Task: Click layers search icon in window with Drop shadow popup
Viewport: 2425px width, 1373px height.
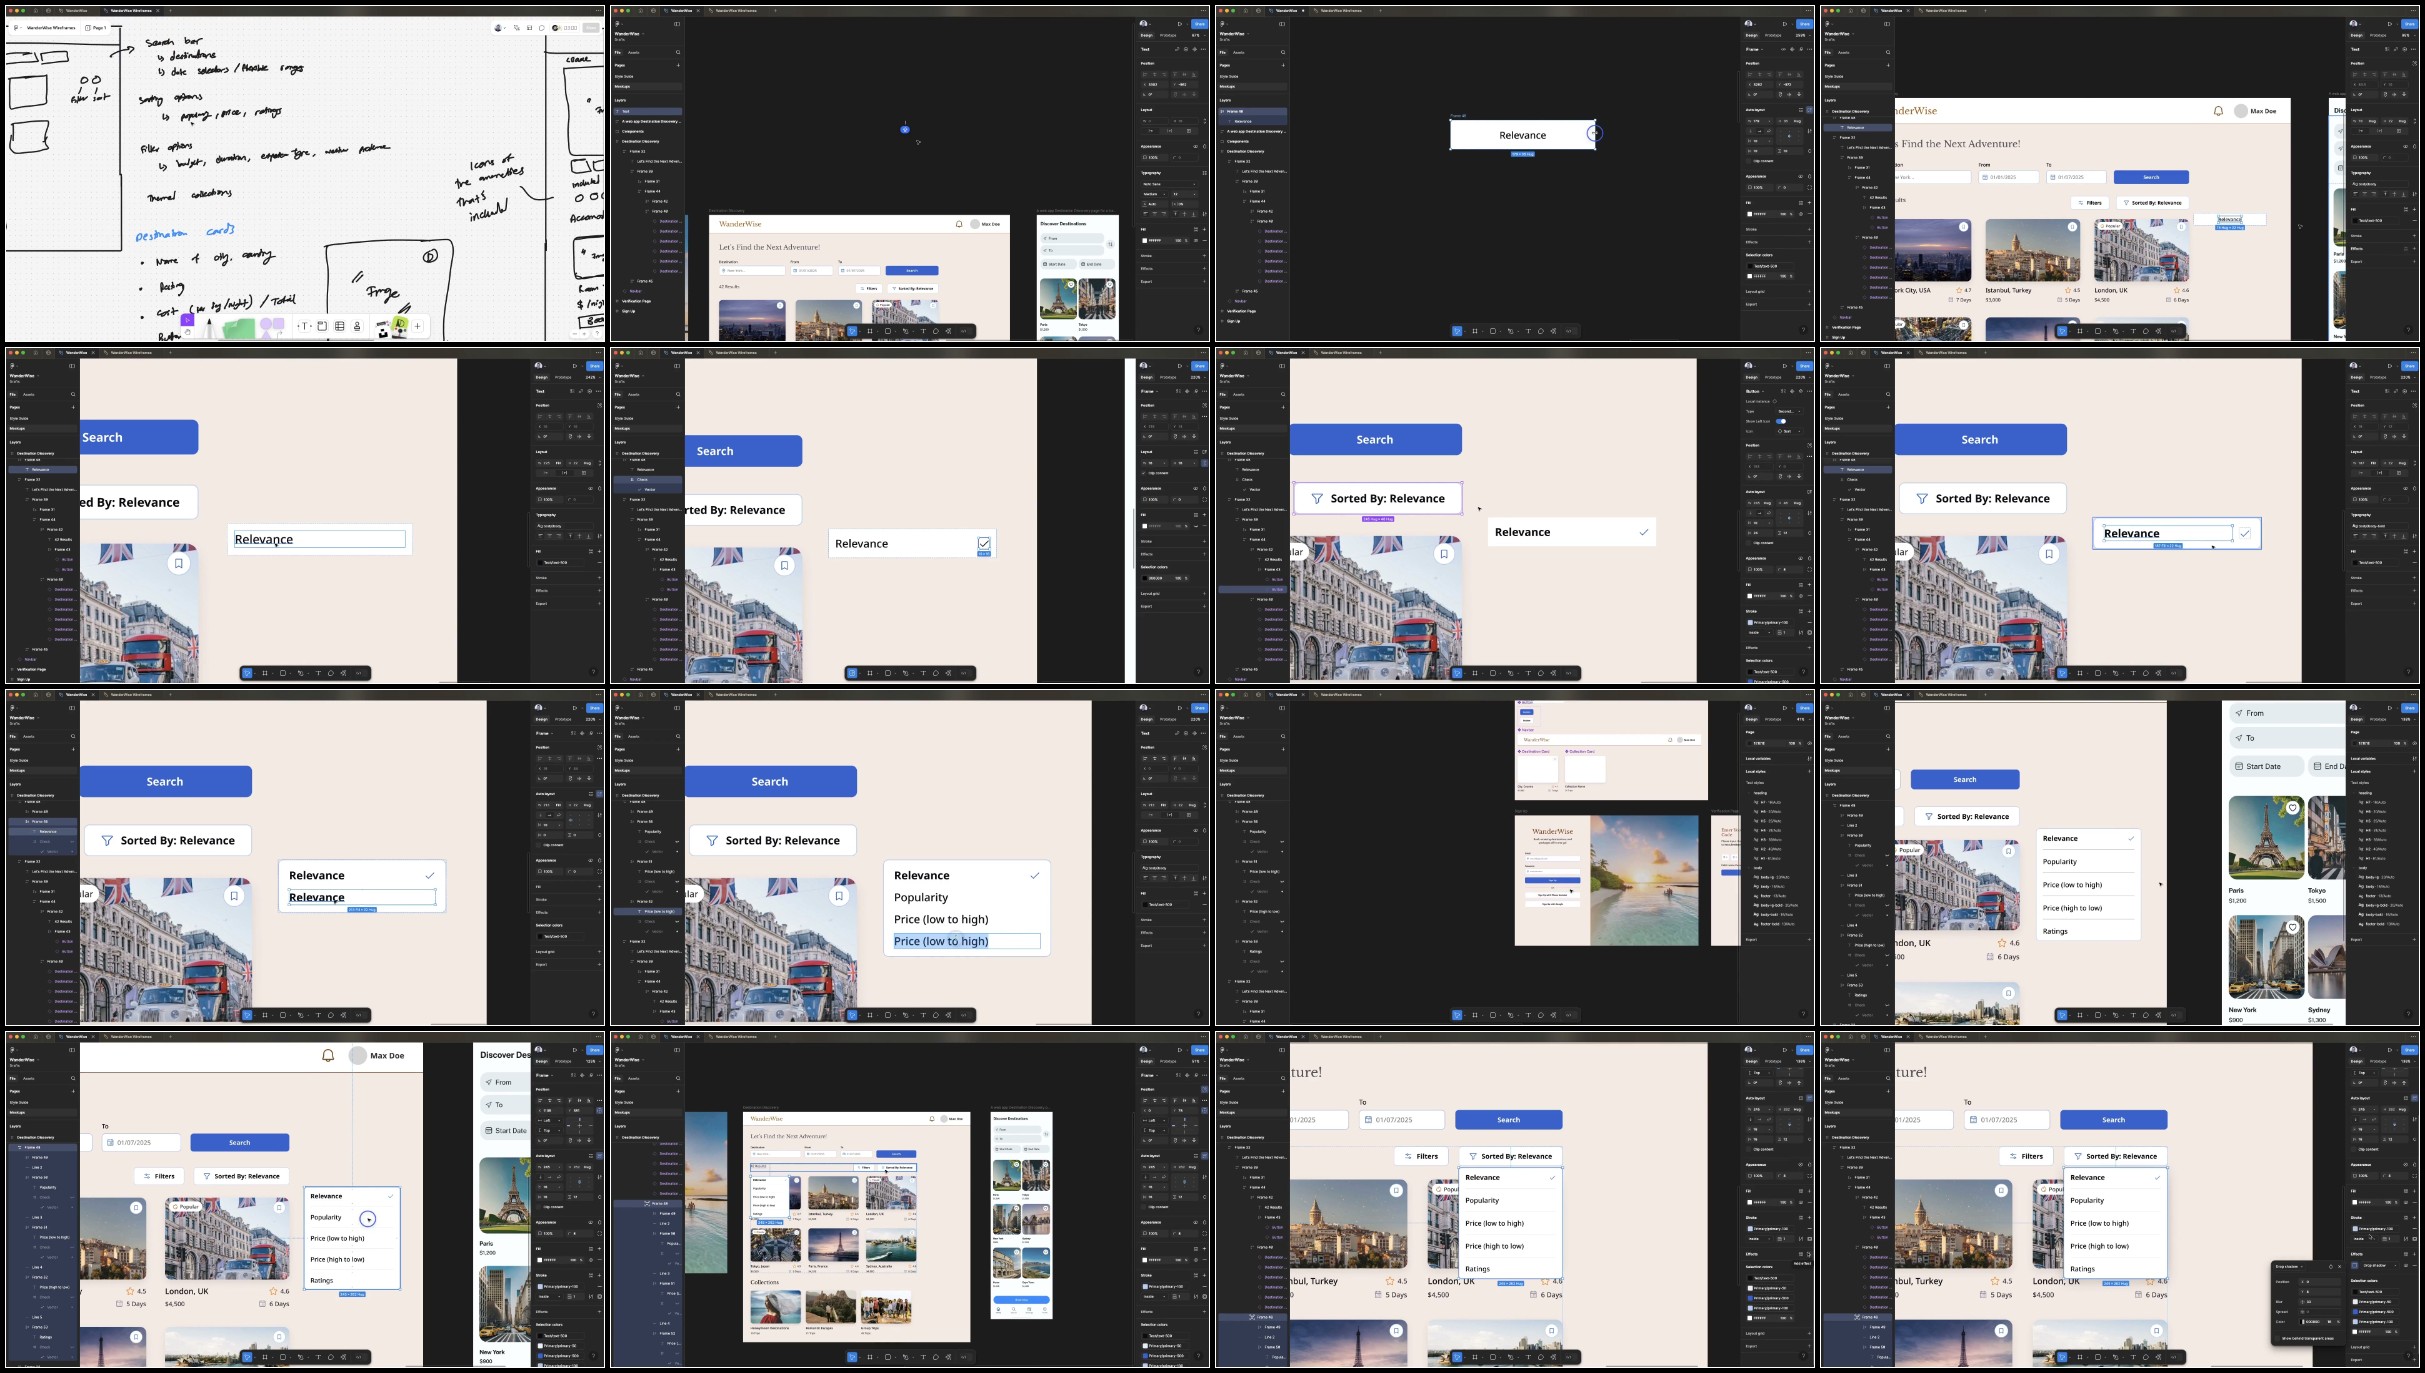Action: 1888,1078
